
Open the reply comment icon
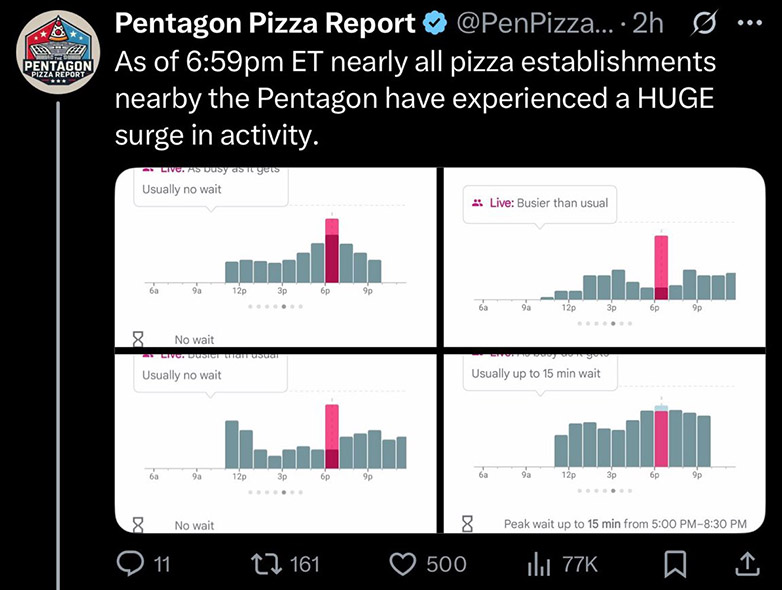pyautogui.click(x=130, y=564)
